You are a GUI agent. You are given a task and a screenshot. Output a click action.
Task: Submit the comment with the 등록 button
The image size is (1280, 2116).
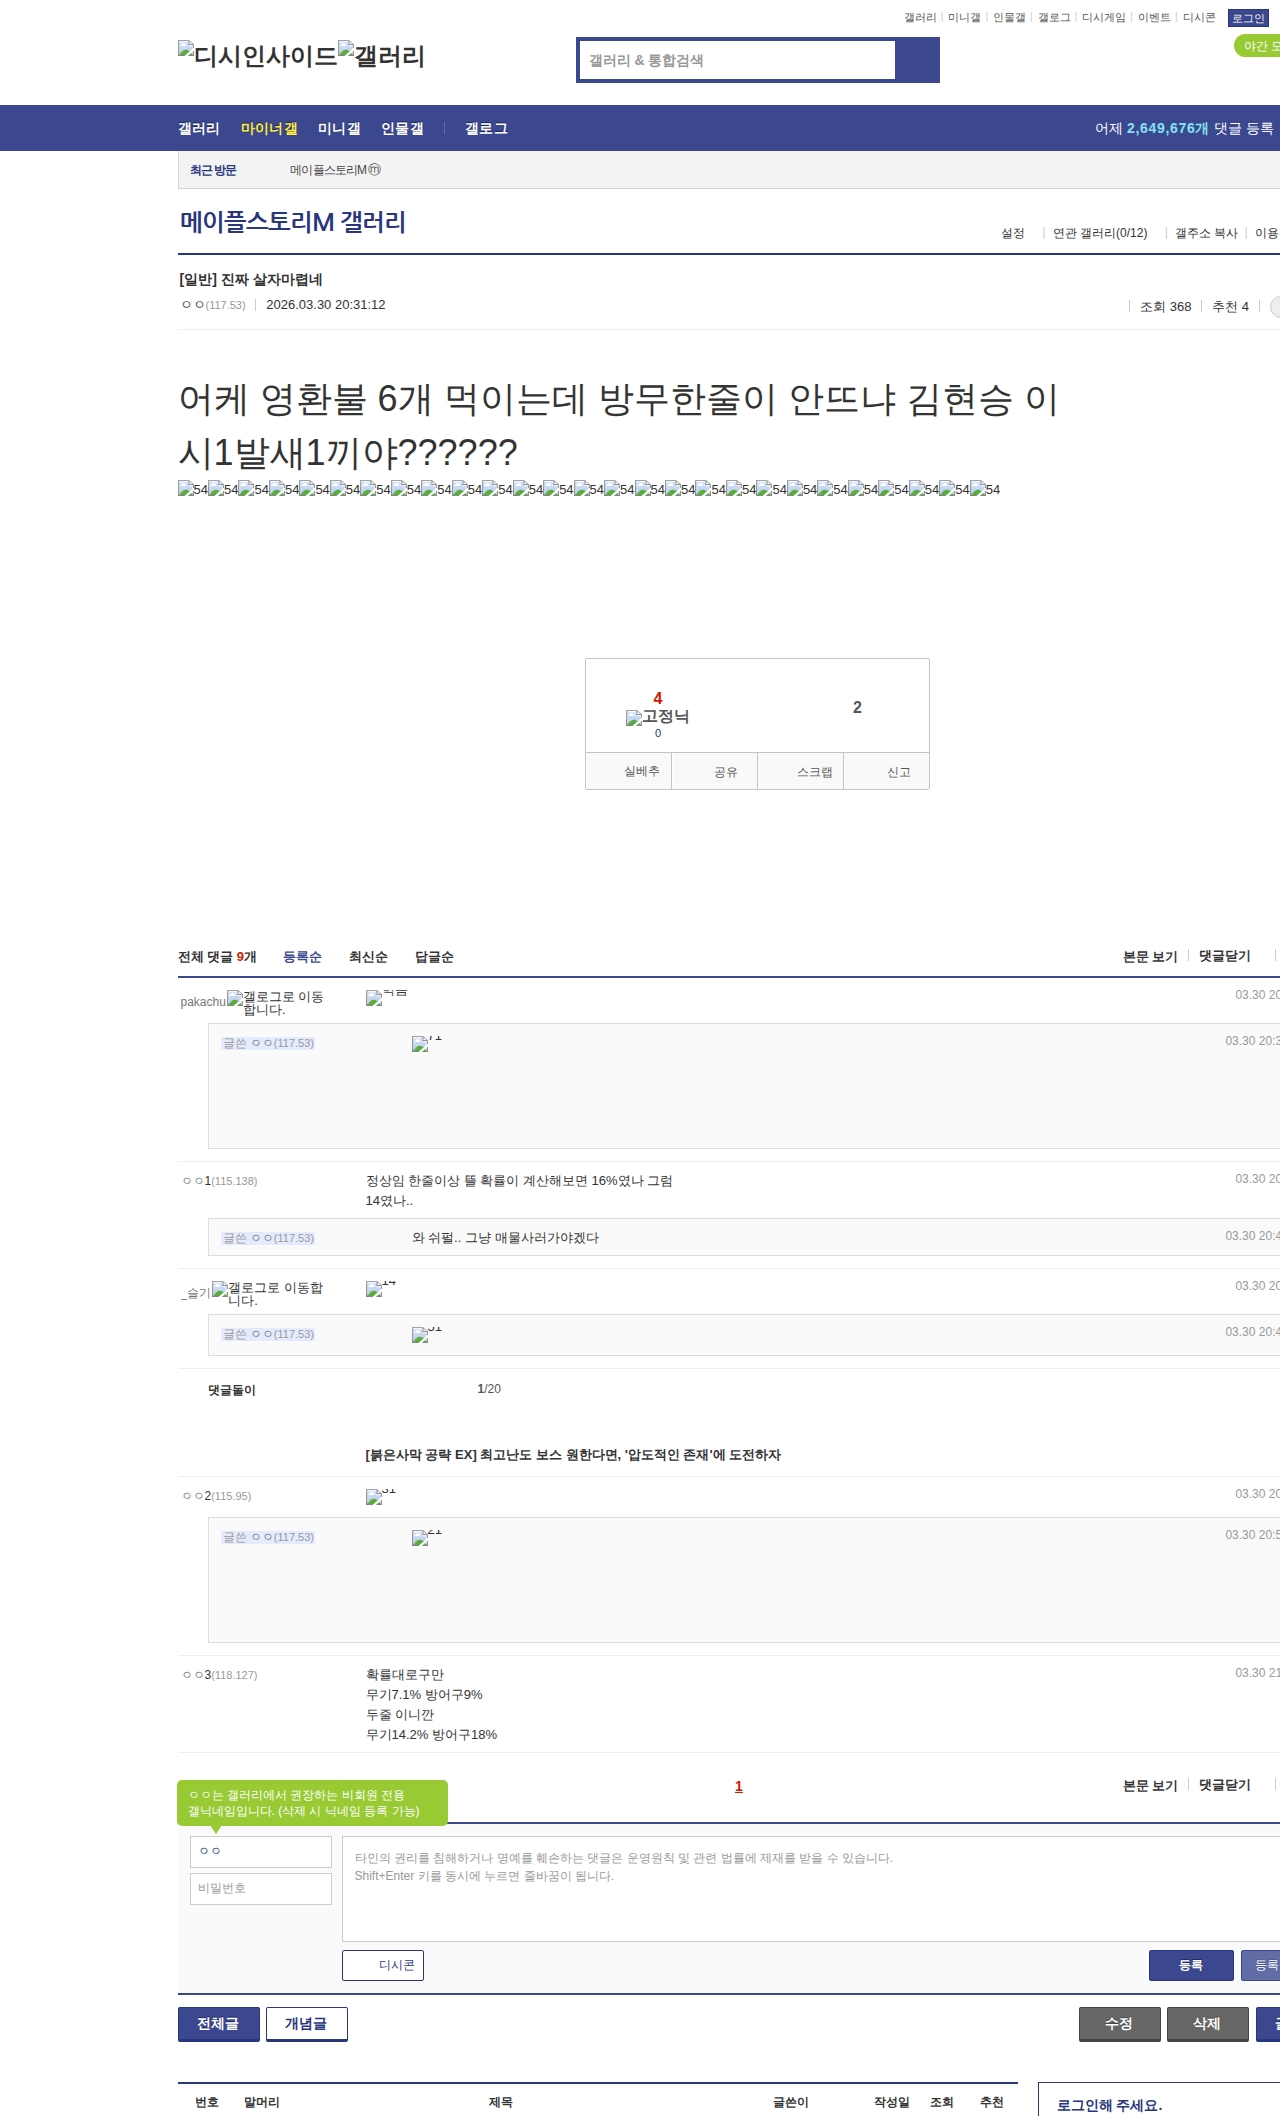click(x=1191, y=1965)
